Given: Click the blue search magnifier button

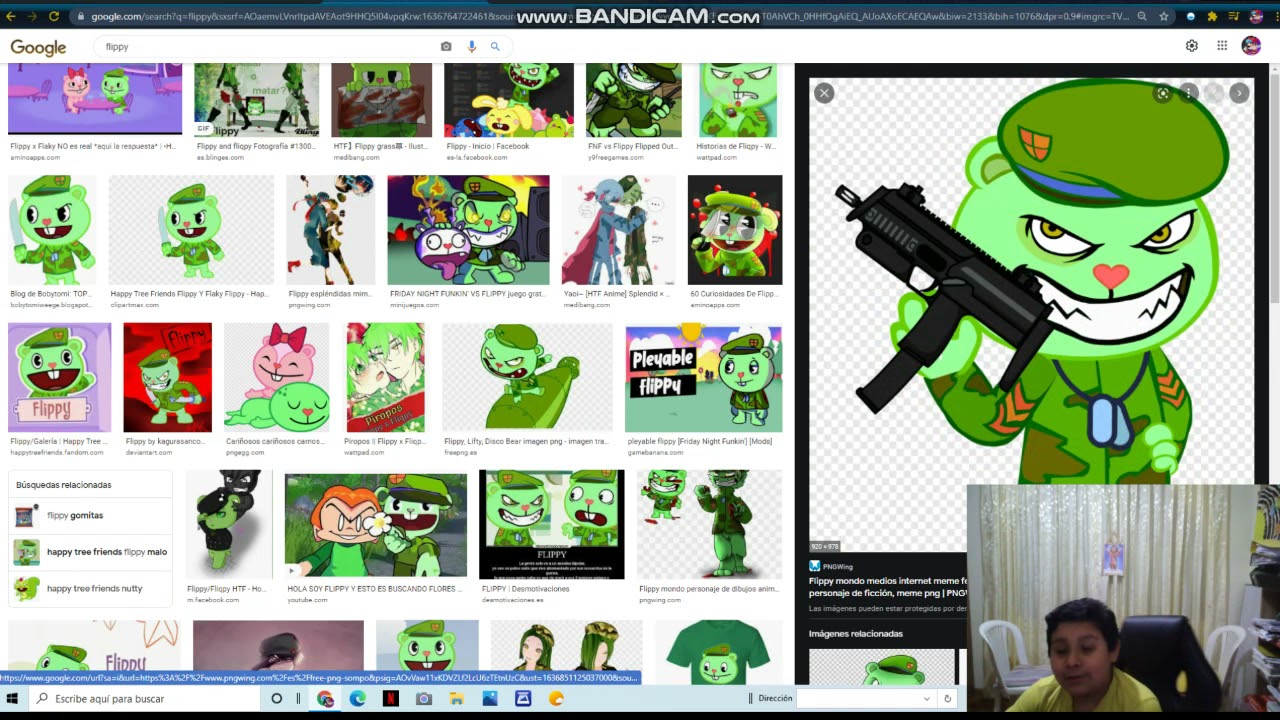Looking at the screenshot, I should 495,46.
